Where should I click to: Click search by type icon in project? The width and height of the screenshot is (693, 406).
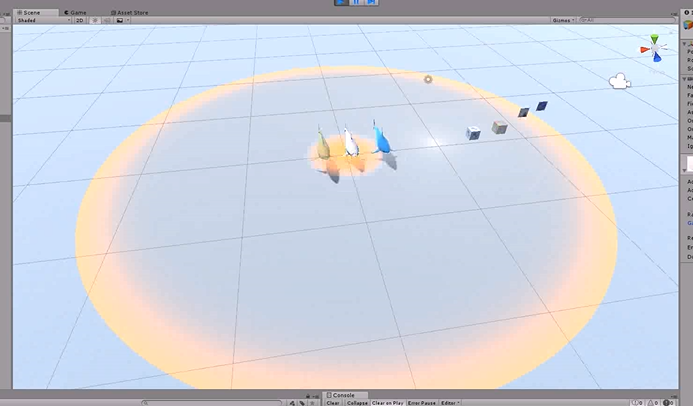pyautogui.click(x=292, y=403)
